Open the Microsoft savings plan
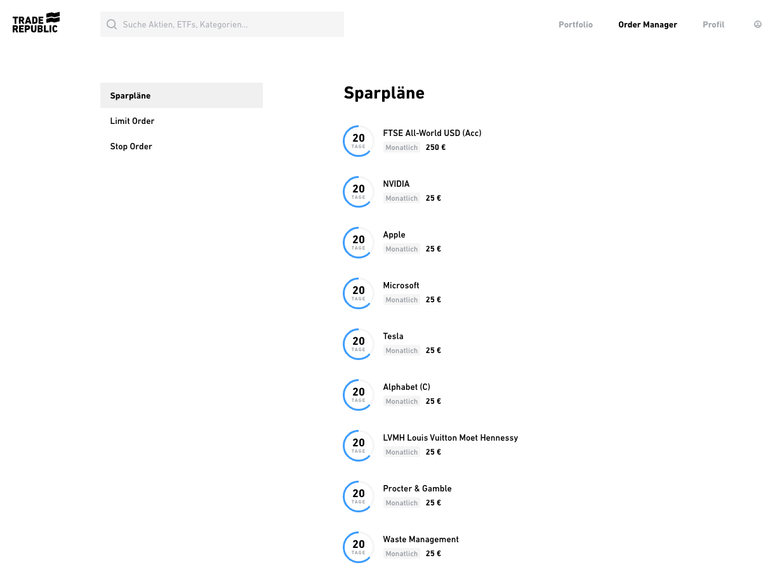 401,286
